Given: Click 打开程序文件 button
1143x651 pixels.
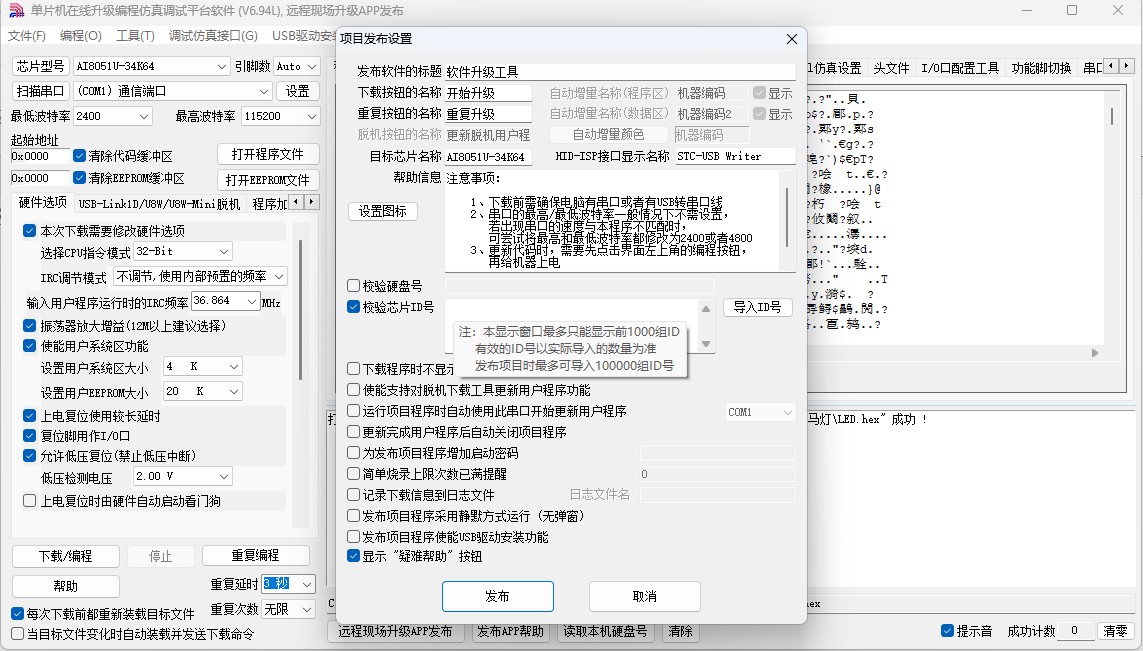Looking at the screenshot, I should pyautogui.click(x=268, y=155).
